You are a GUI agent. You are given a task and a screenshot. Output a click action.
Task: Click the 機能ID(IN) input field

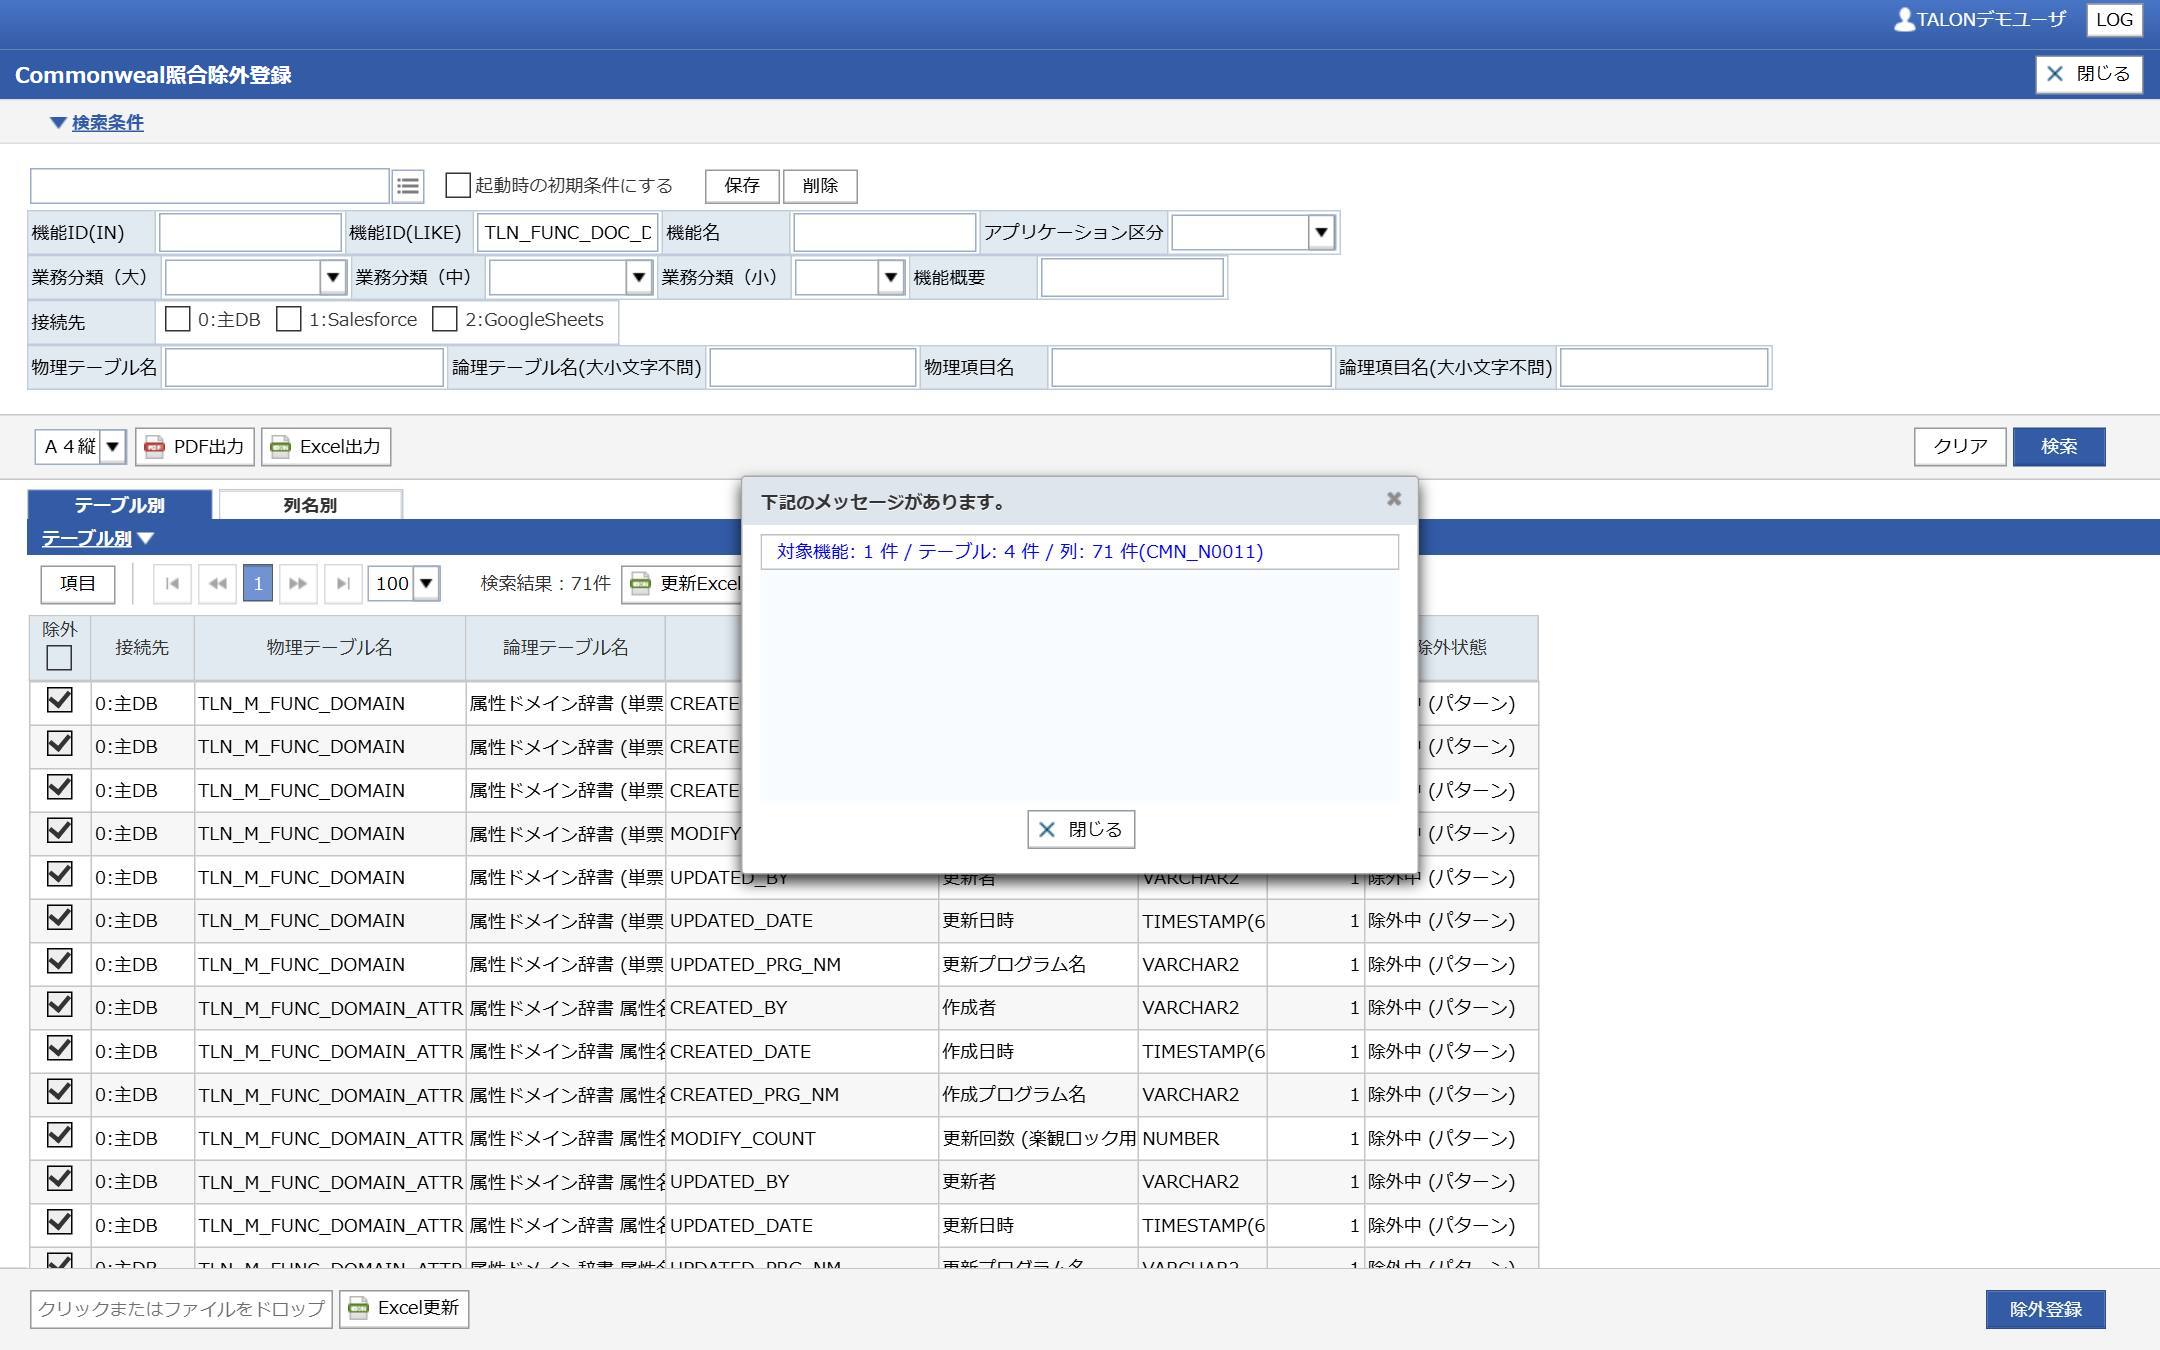click(x=250, y=233)
